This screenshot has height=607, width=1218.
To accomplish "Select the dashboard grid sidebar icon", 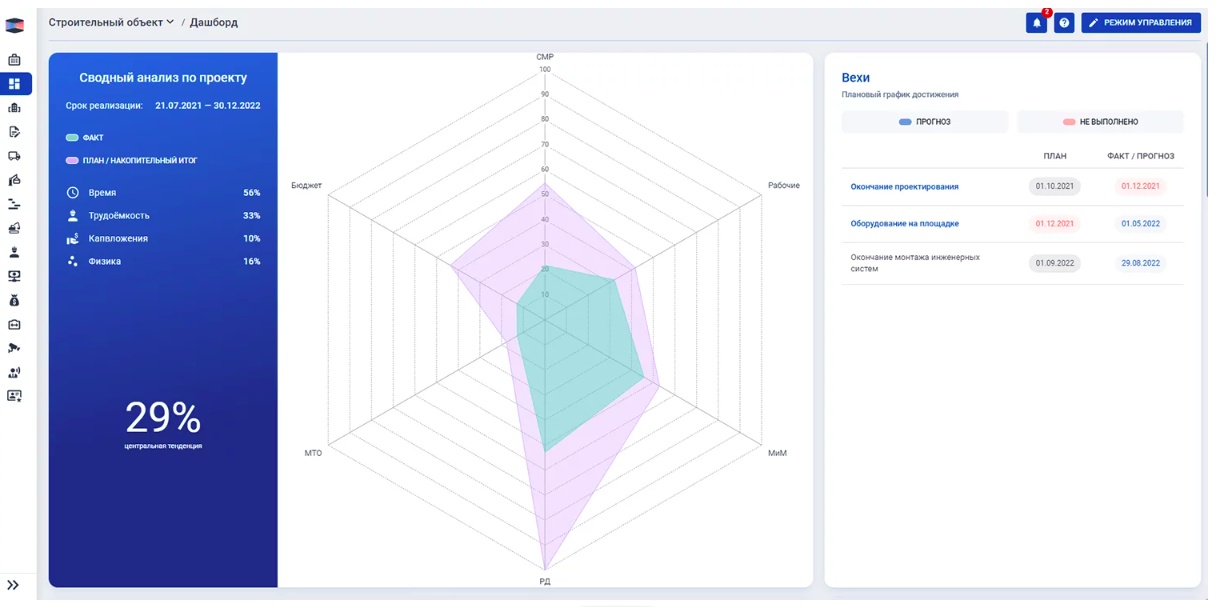I will coord(14,84).
